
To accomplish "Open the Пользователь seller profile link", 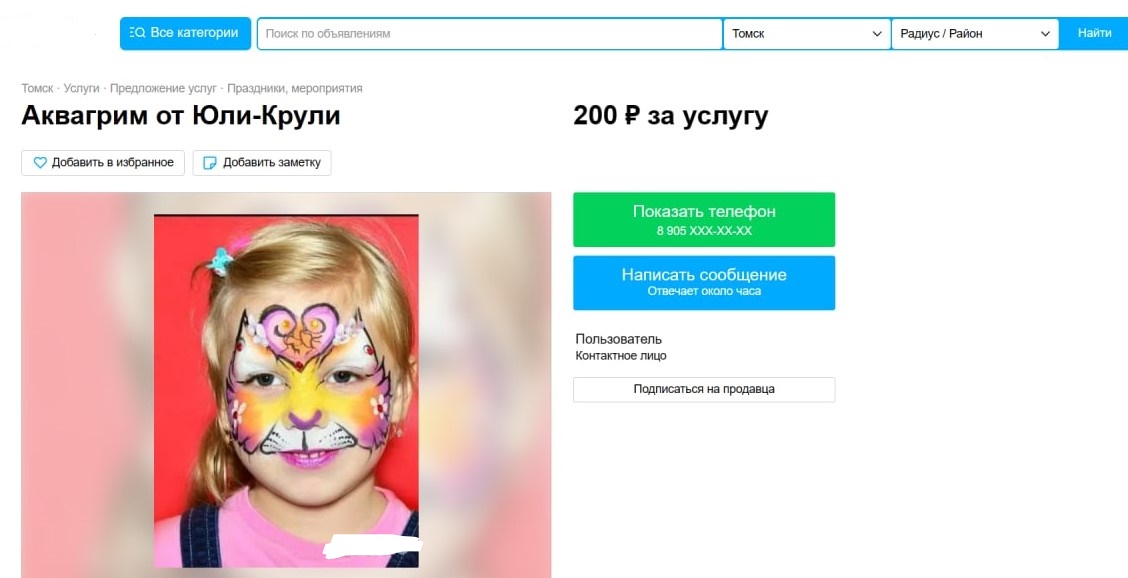I will tap(619, 339).
